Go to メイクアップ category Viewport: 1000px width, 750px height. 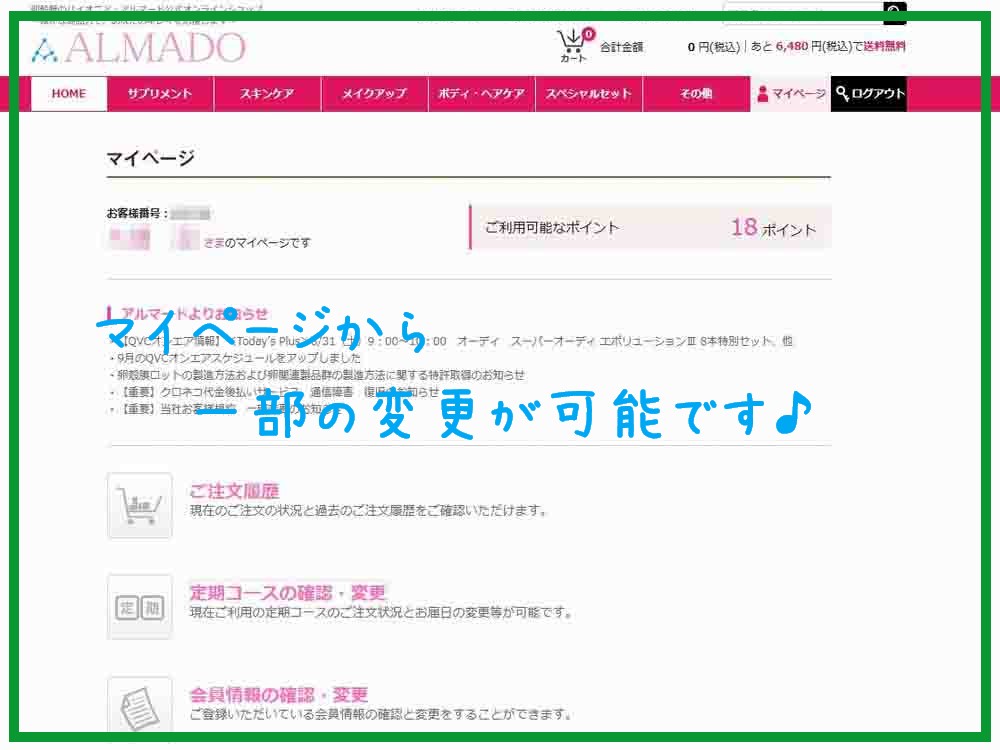[374, 94]
